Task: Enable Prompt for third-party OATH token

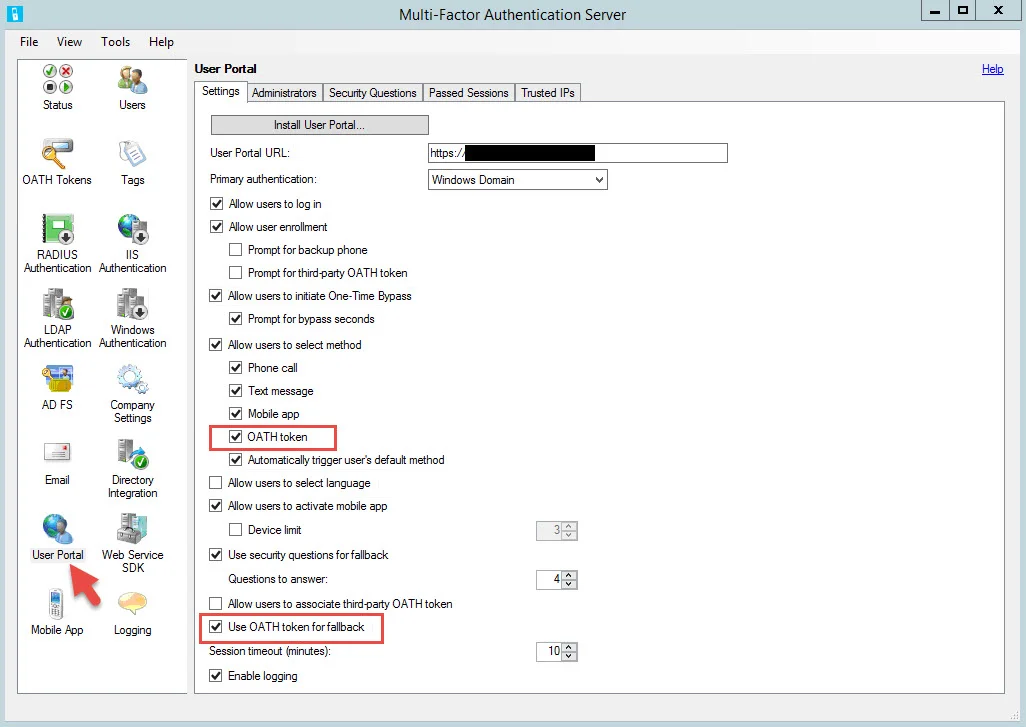Action: [236, 273]
